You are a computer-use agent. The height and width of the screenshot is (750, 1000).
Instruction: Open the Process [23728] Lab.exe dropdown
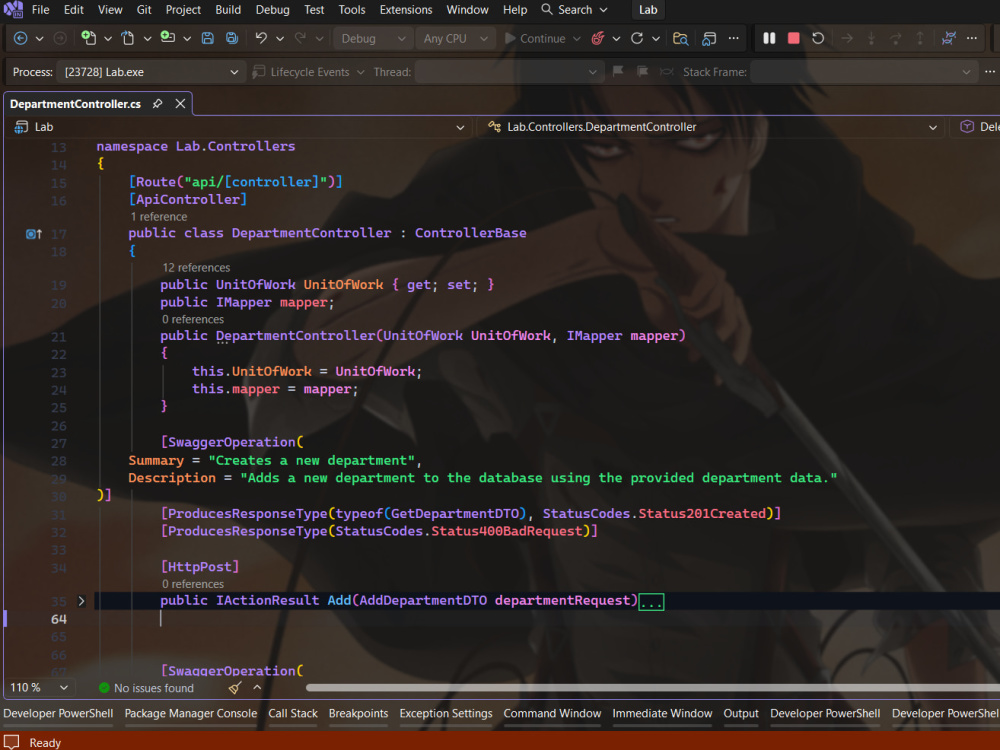click(x=151, y=72)
